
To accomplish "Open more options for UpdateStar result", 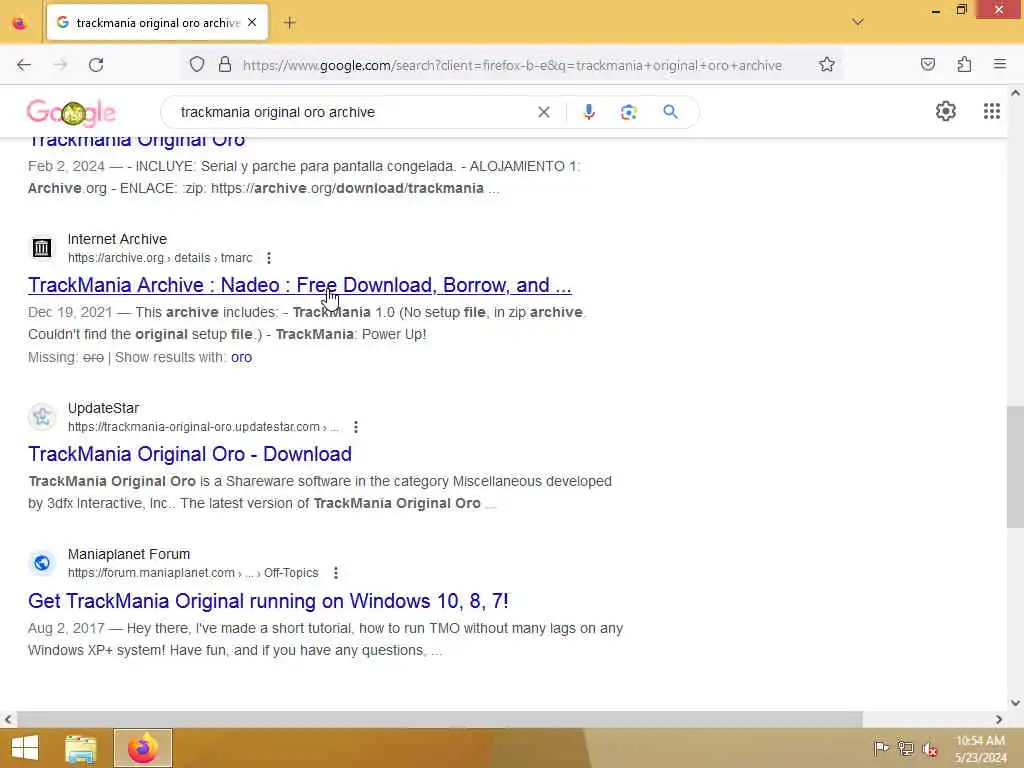I will (355, 427).
